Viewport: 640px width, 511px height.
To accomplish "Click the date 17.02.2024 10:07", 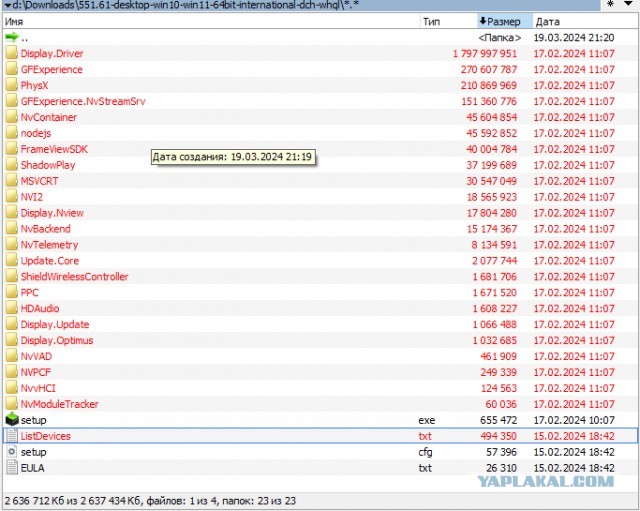I will coord(573,420).
